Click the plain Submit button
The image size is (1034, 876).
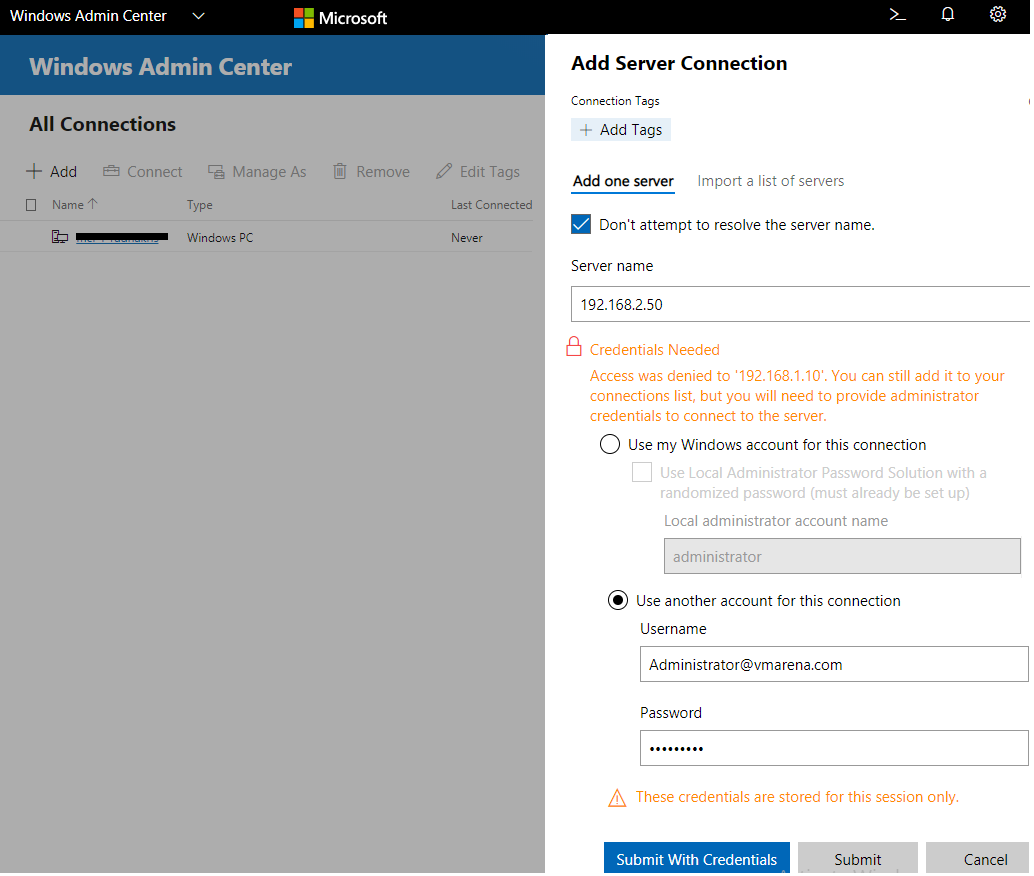[858, 858]
